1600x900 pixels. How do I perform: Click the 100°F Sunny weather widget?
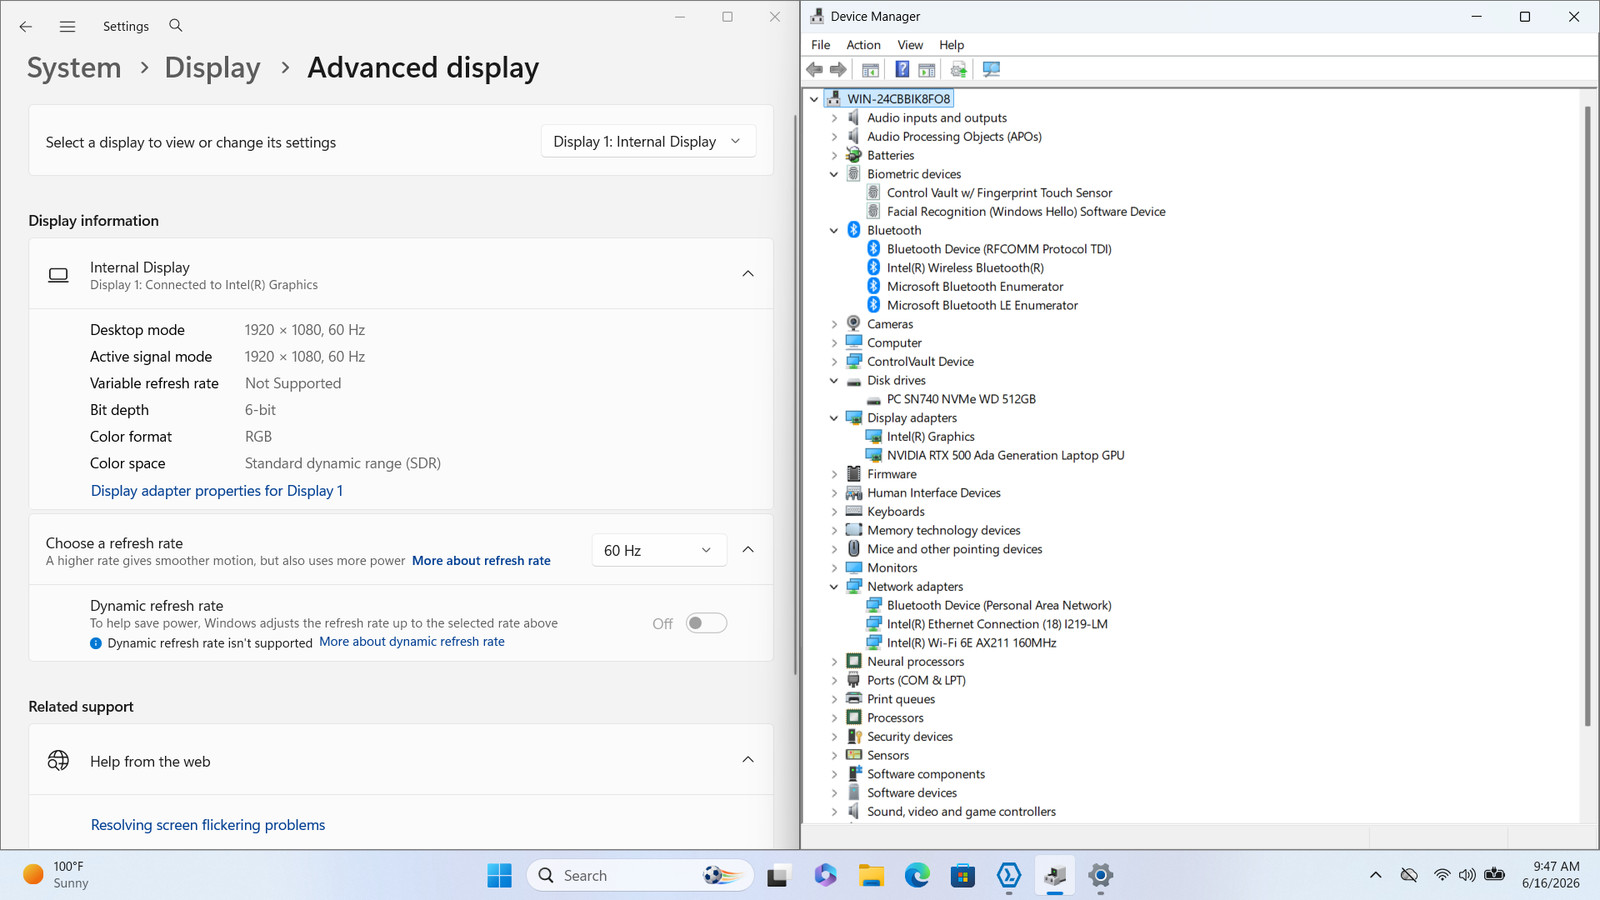pos(56,875)
